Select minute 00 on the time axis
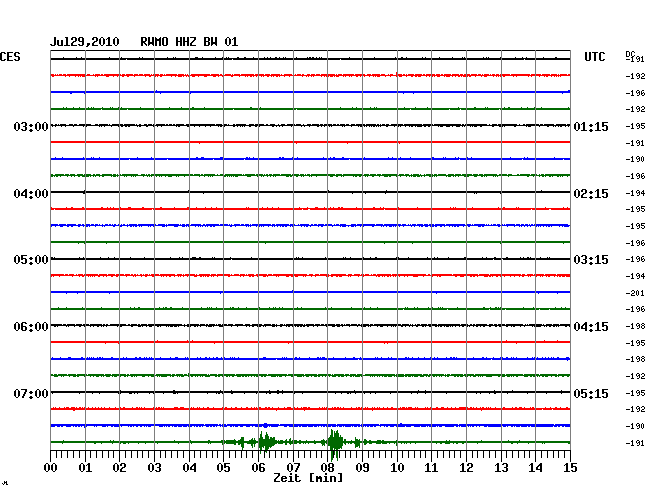 coord(51,467)
